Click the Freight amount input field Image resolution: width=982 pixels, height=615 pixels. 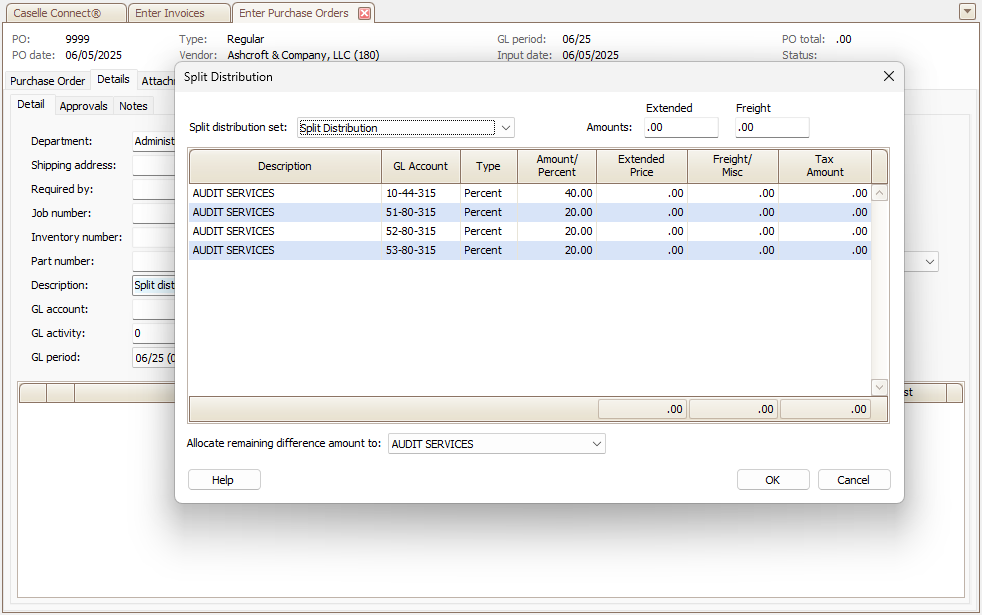pos(771,128)
